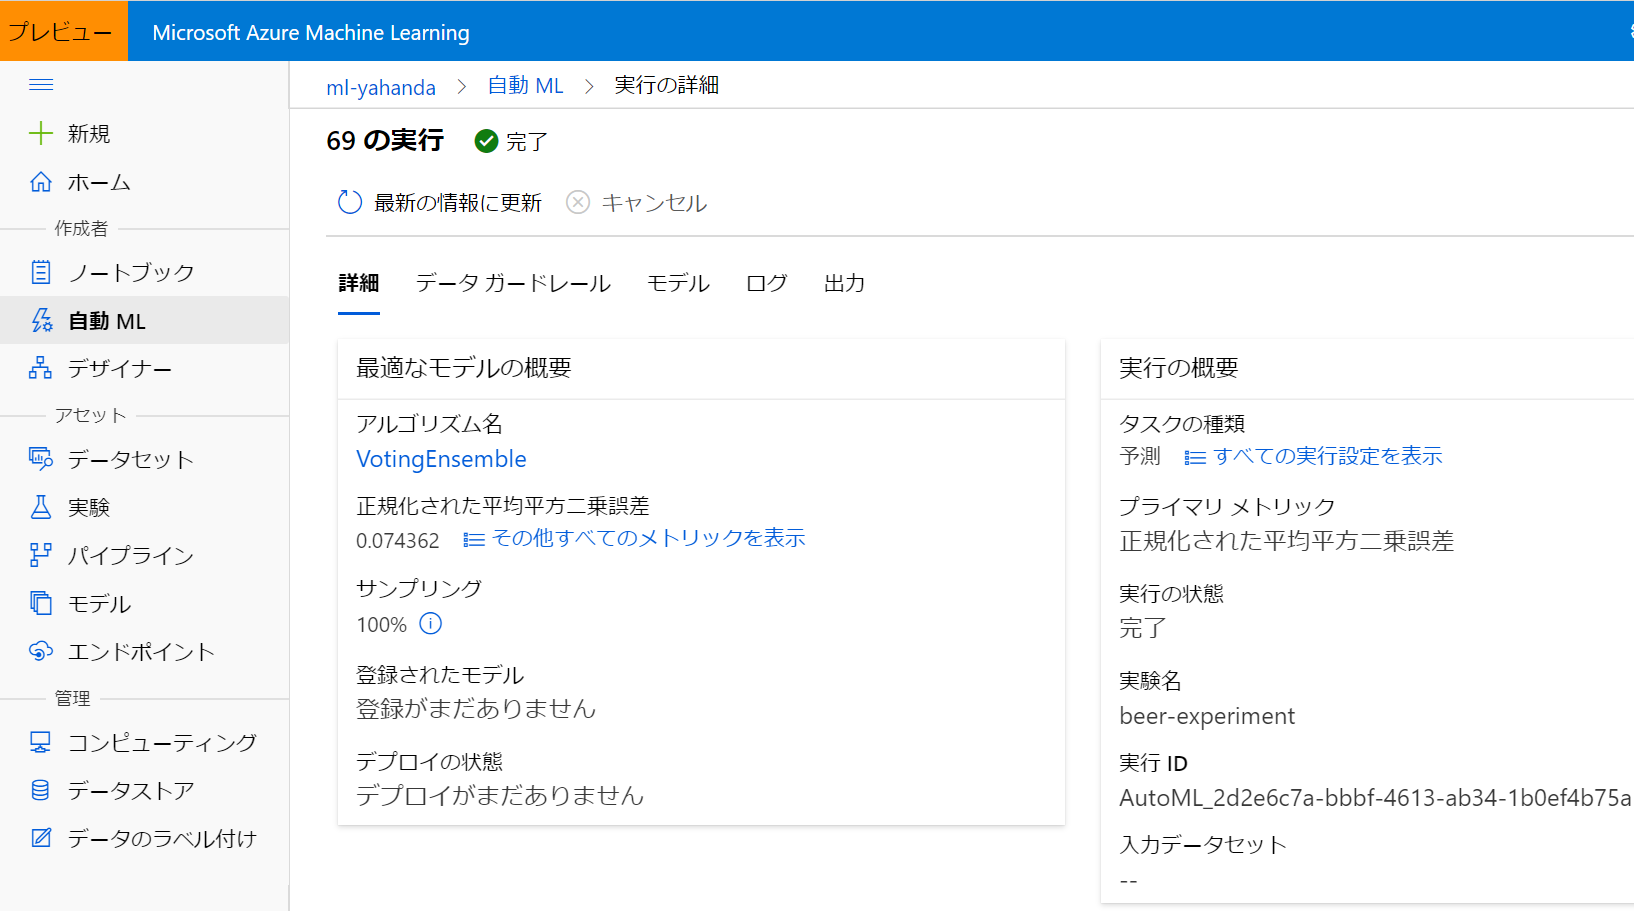Click the green 完了 status checkmark icon
Viewport: 1634px width, 911px height.
pos(487,142)
